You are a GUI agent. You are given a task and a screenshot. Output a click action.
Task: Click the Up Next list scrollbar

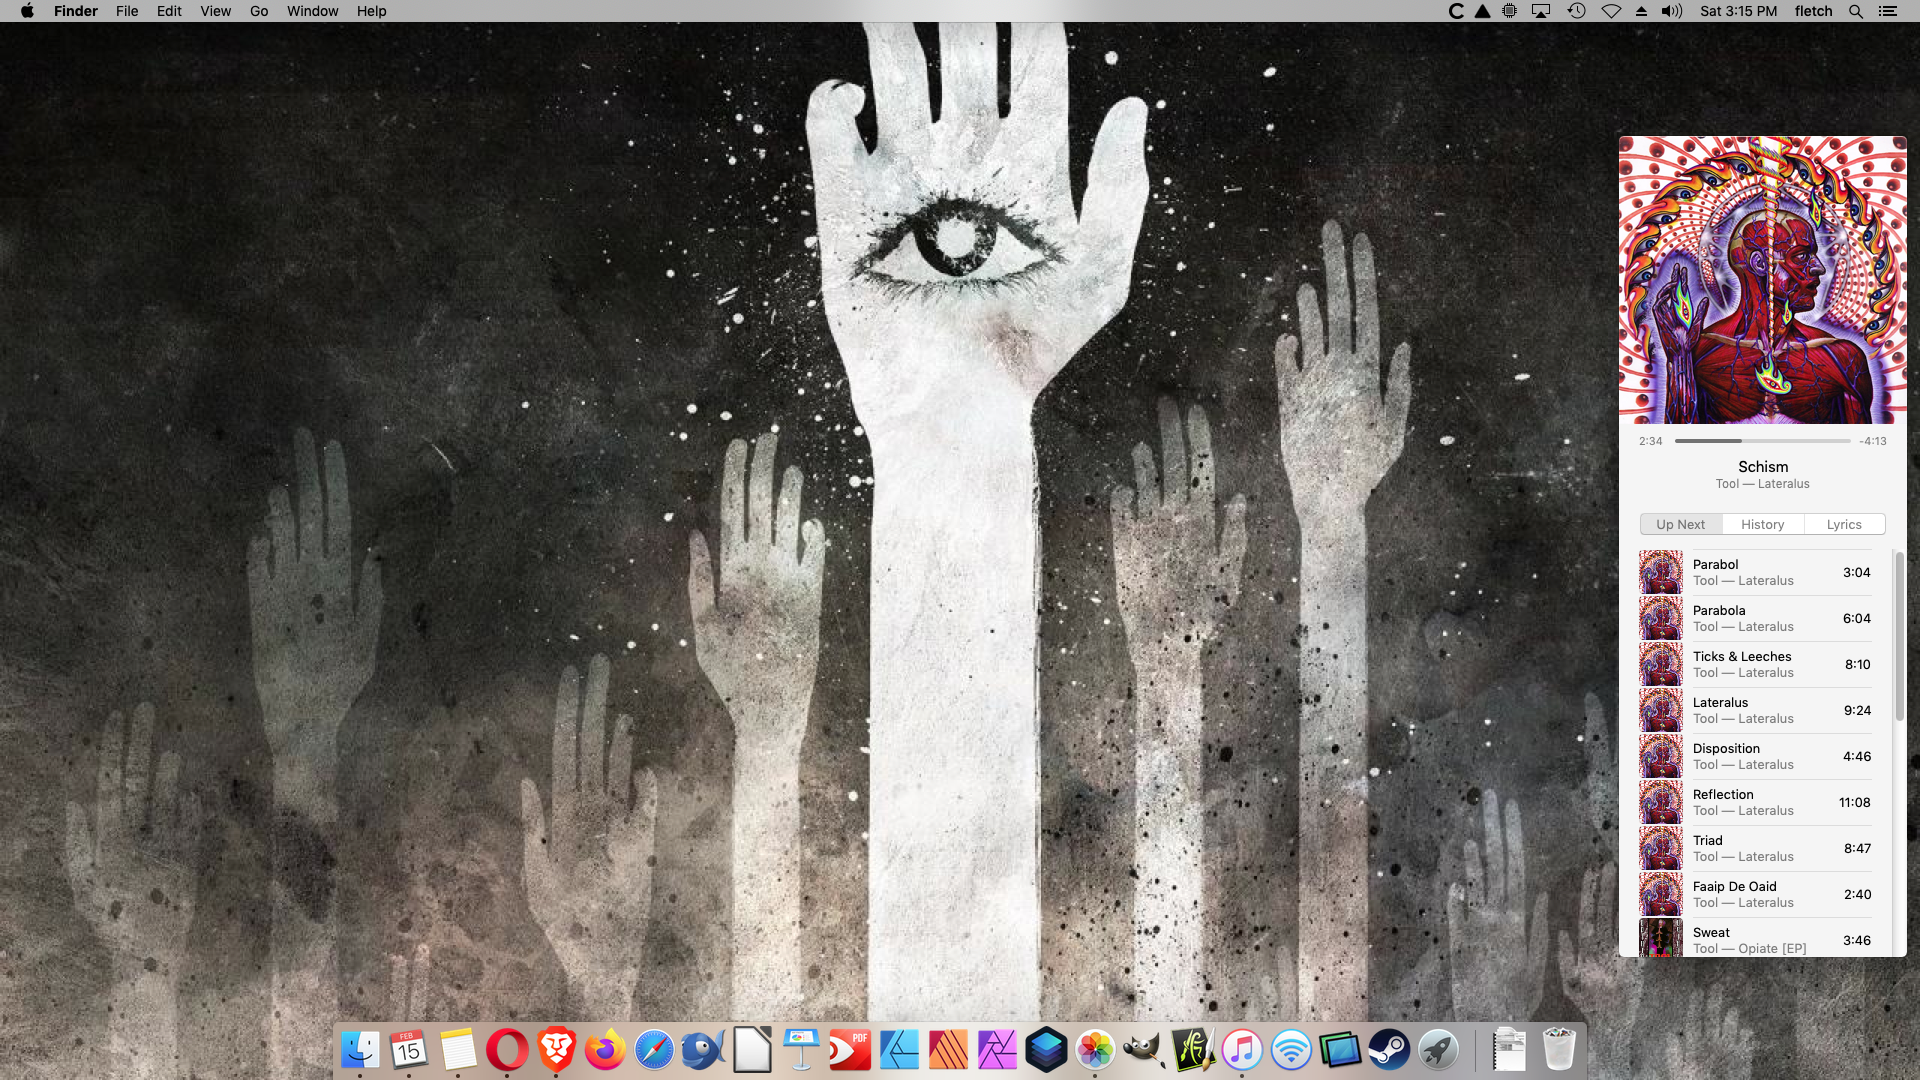click(1899, 636)
